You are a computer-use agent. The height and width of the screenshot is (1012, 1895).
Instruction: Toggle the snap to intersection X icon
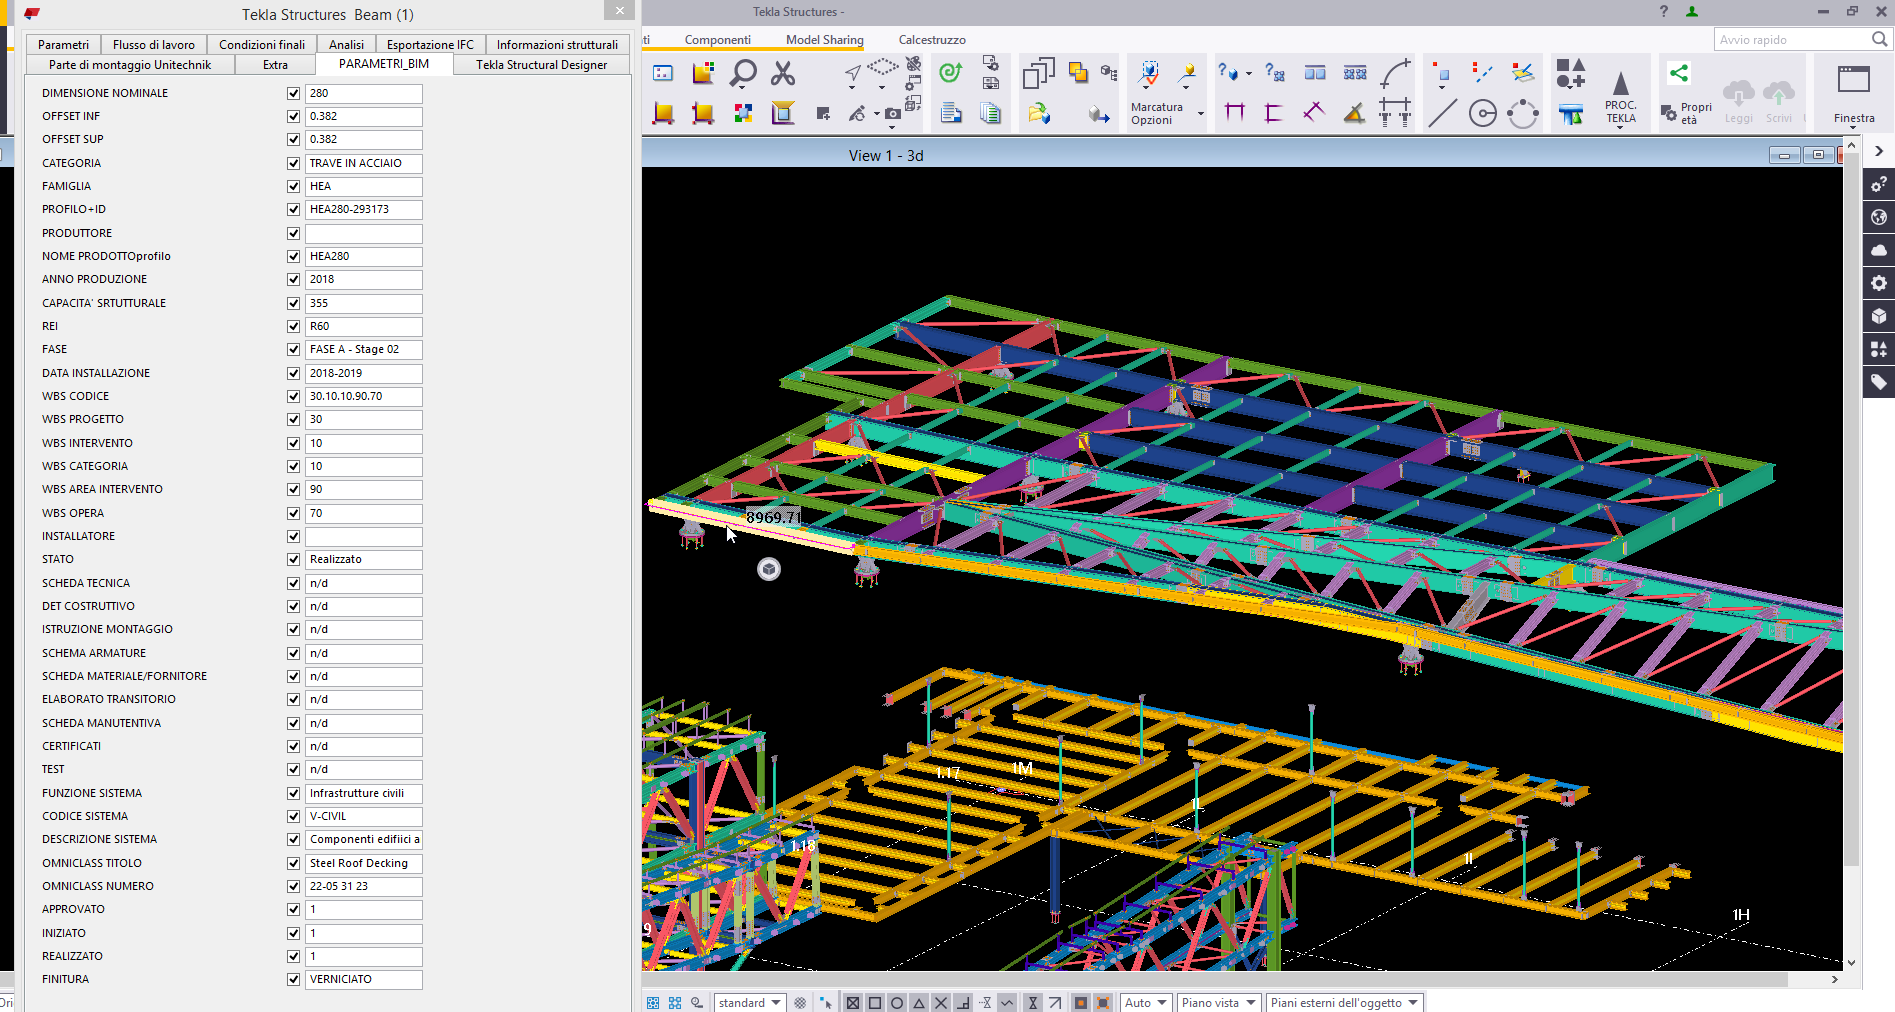941,1002
